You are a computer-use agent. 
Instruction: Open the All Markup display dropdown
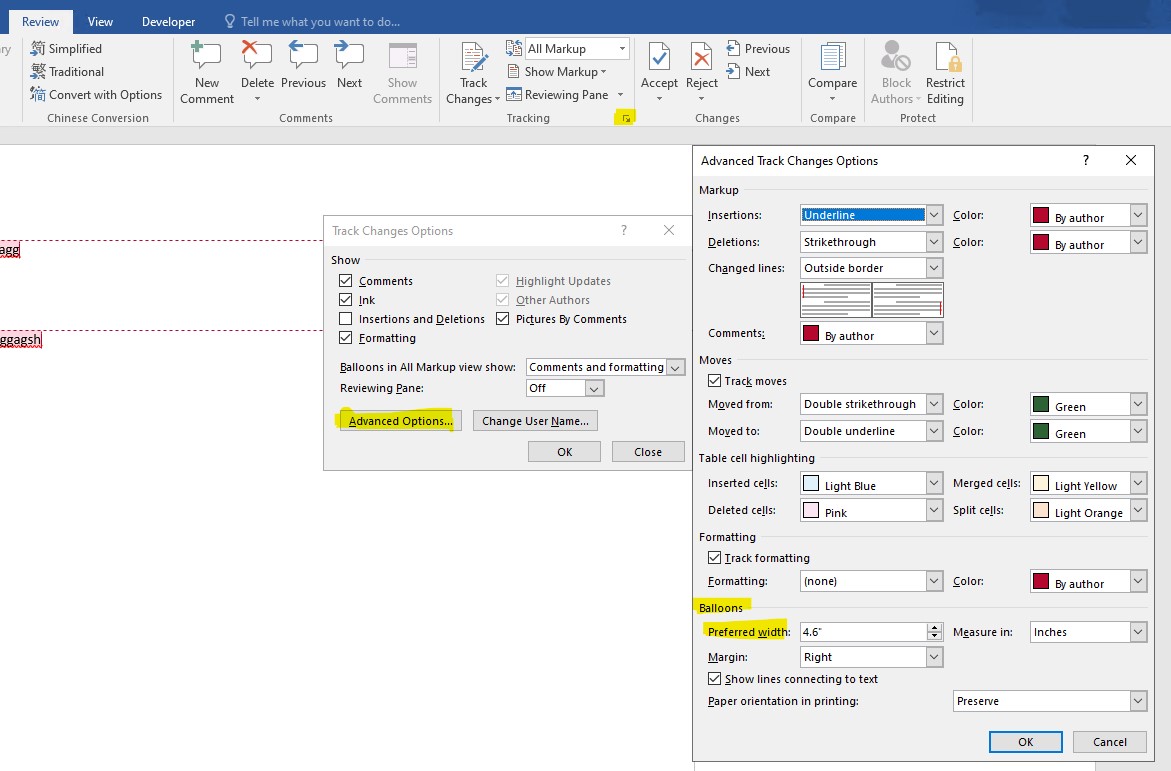click(x=576, y=49)
